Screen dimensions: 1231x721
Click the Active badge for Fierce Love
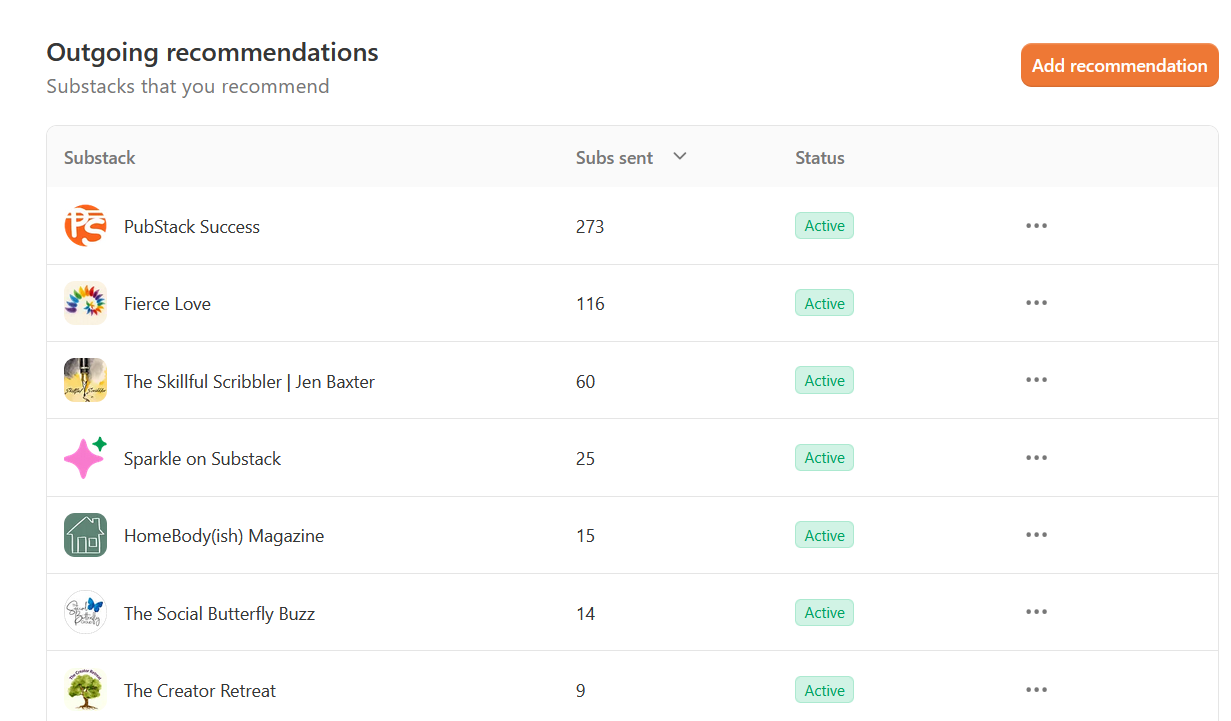coord(824,303)
